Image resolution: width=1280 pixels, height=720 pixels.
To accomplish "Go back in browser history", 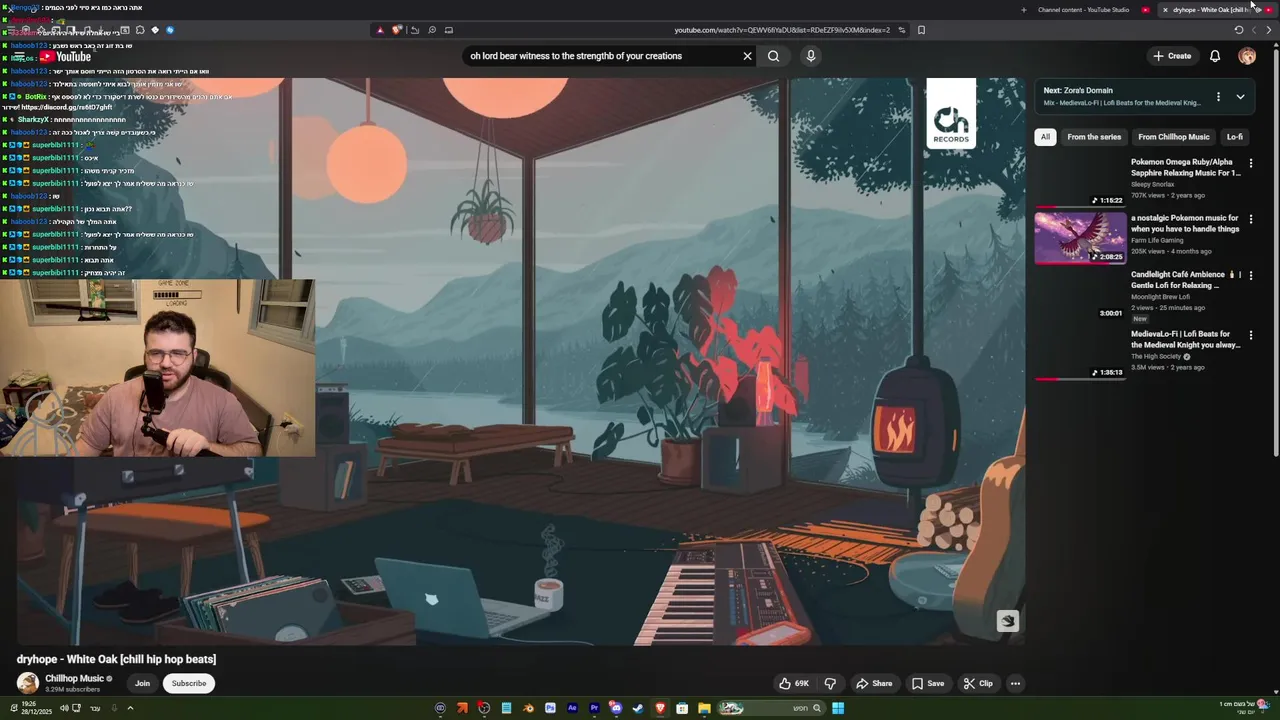I will point(1269,30).
